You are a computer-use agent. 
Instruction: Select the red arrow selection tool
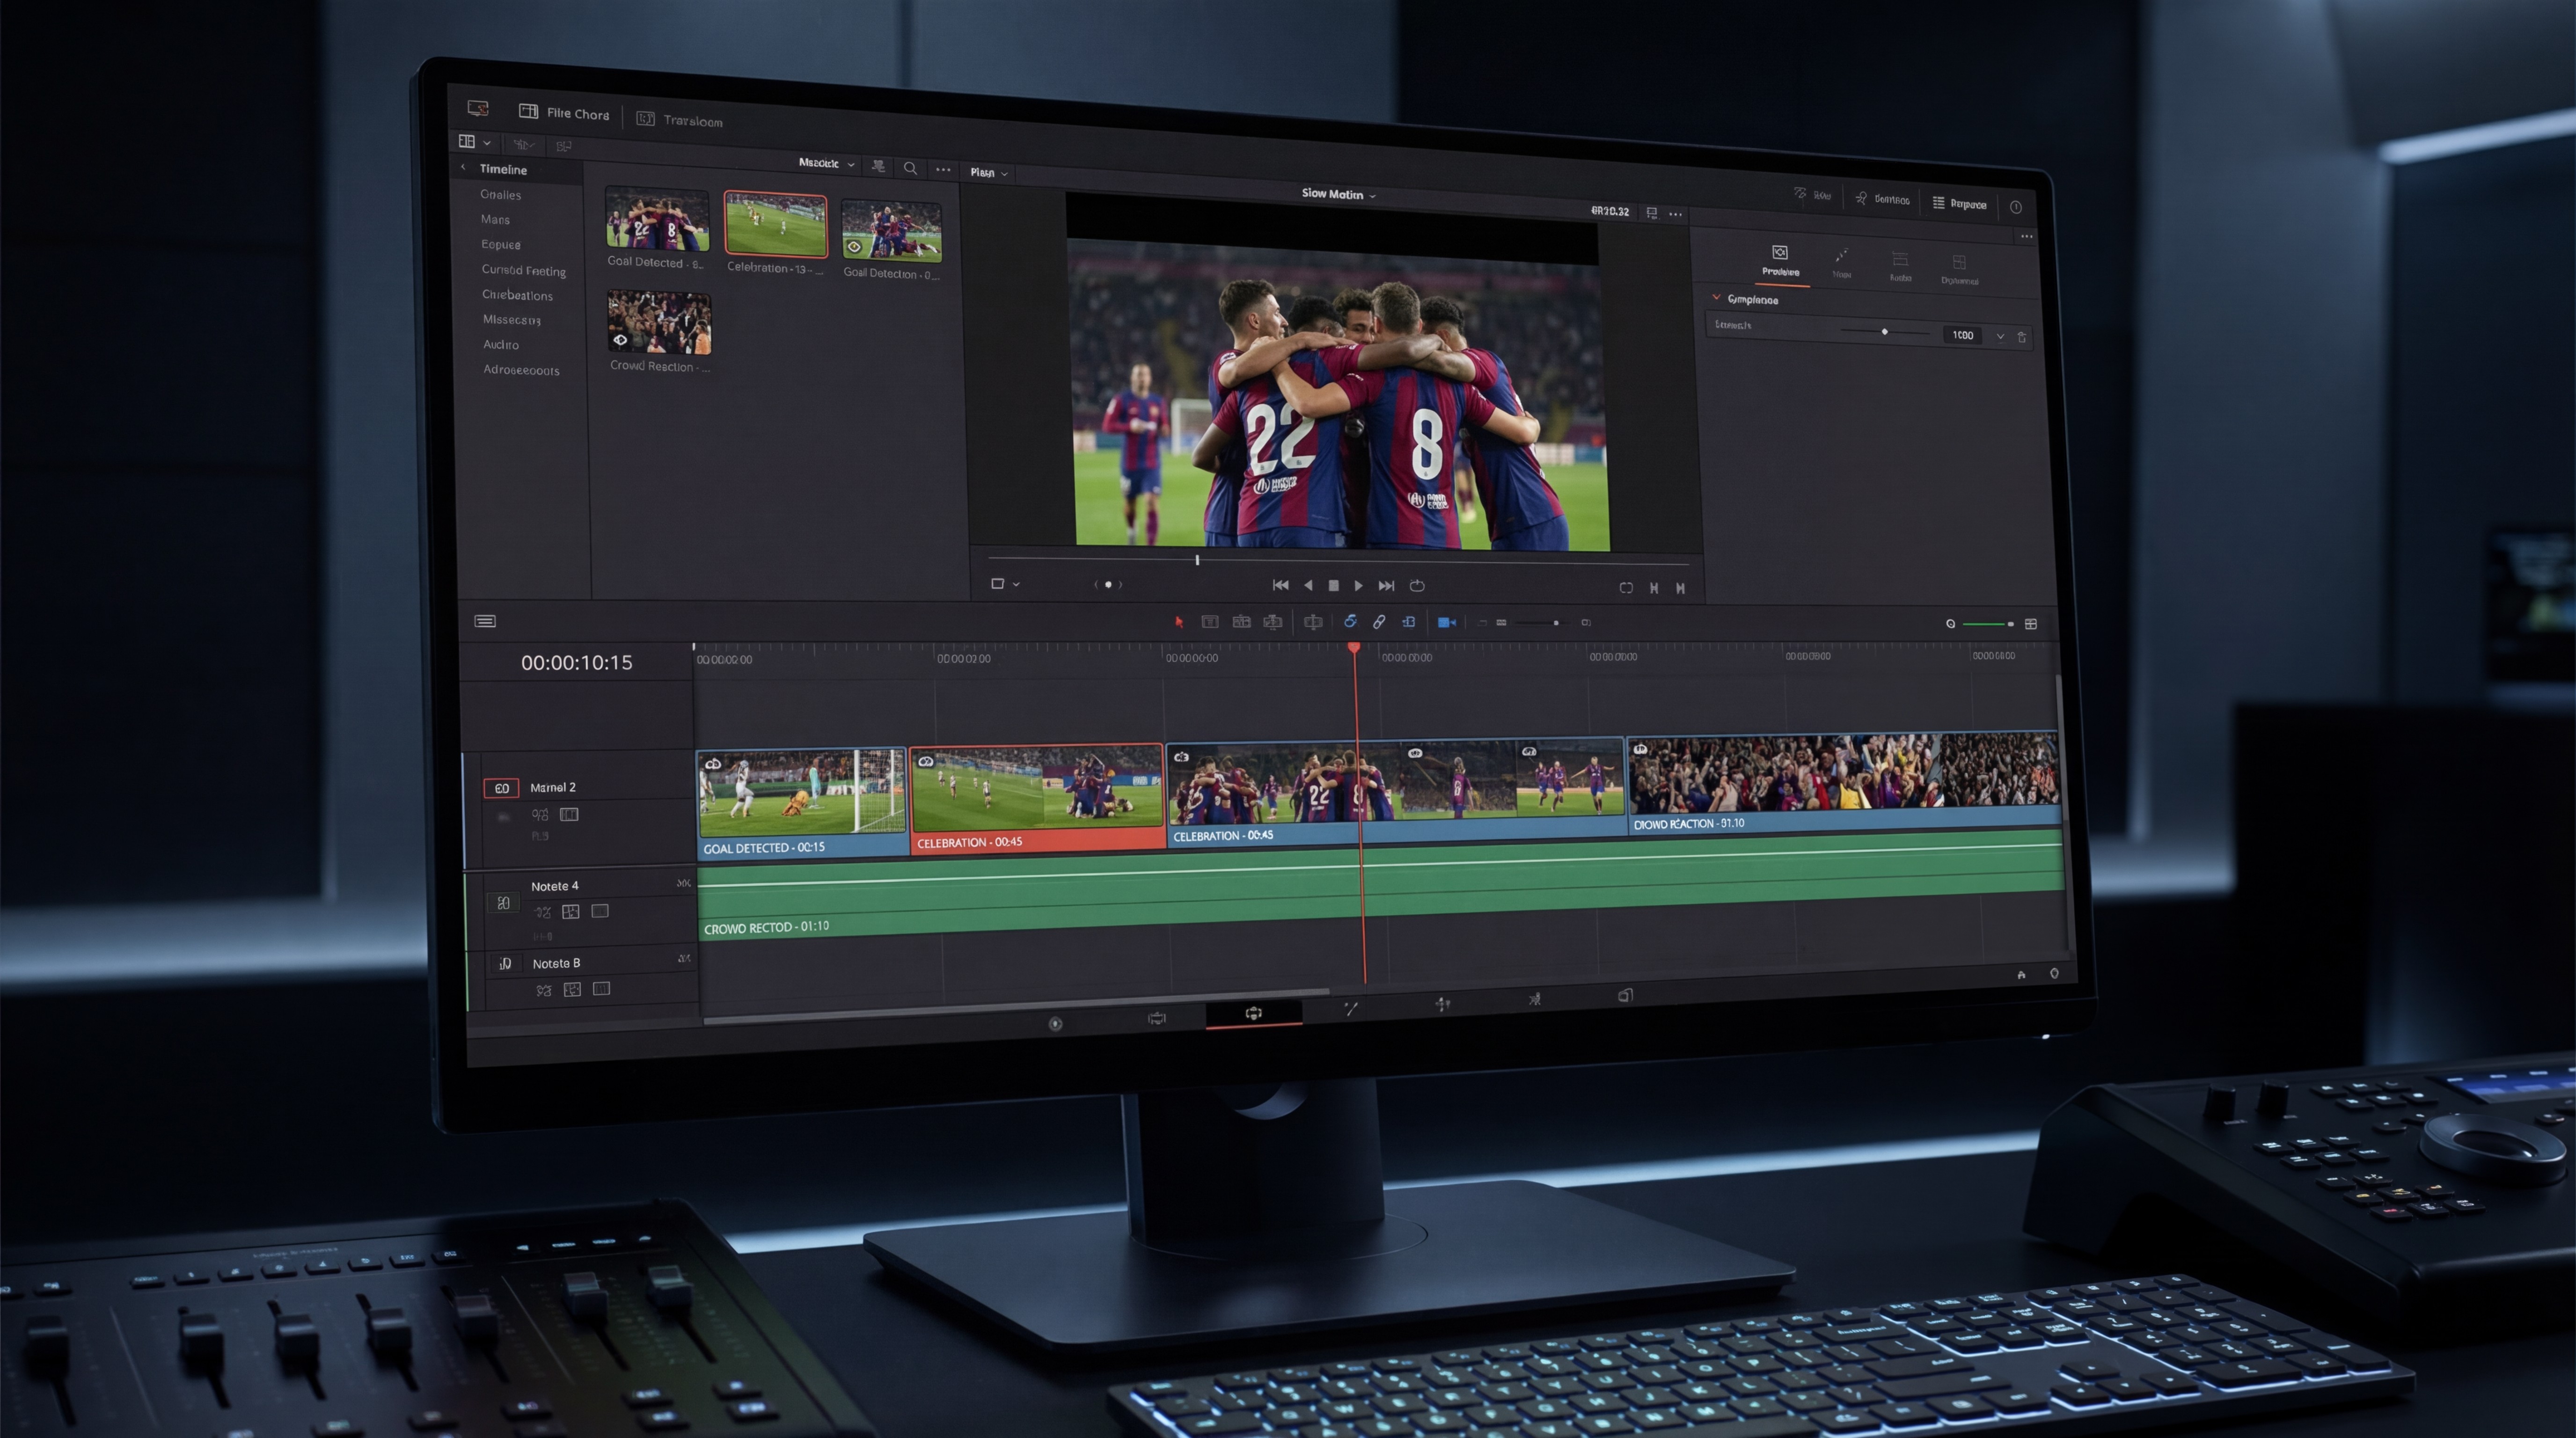point(1179,622)
